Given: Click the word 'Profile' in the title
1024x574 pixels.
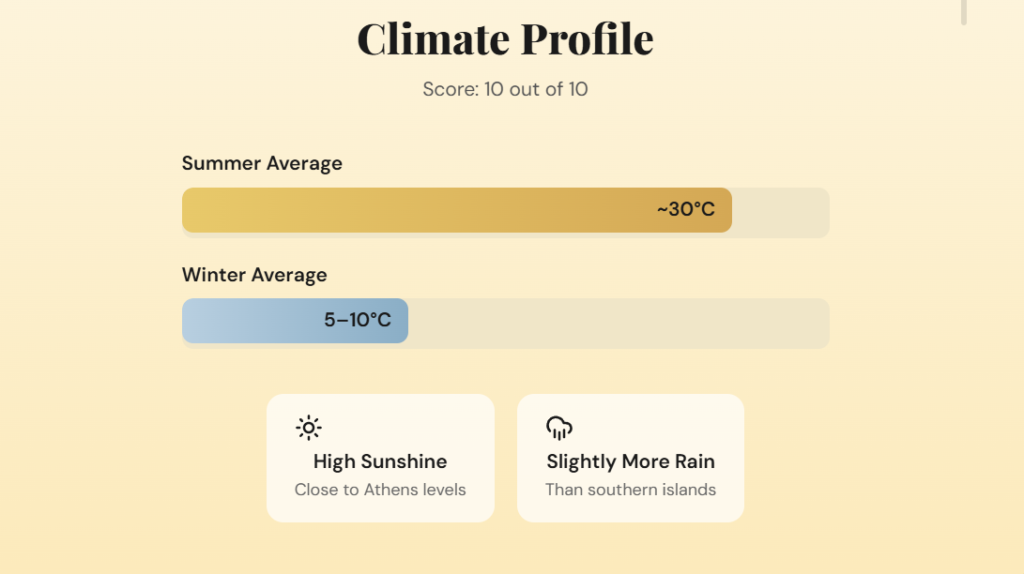Looking at the screenshot, I should (x=584, y=39).
